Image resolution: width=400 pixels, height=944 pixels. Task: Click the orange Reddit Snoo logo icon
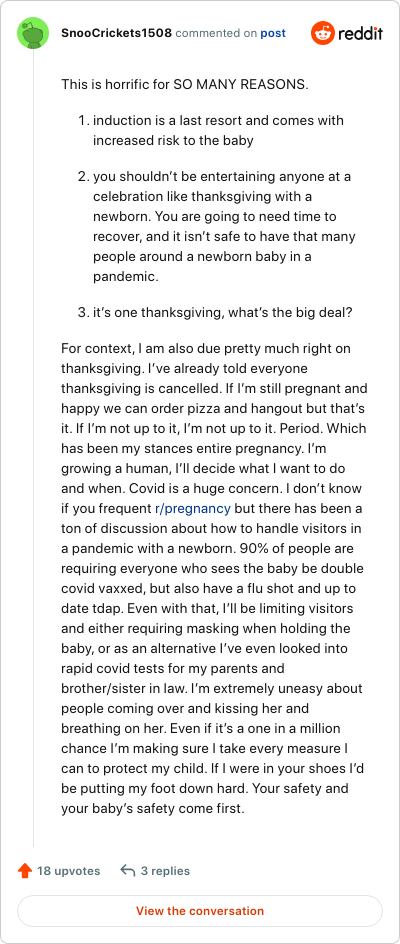[322, 34]
